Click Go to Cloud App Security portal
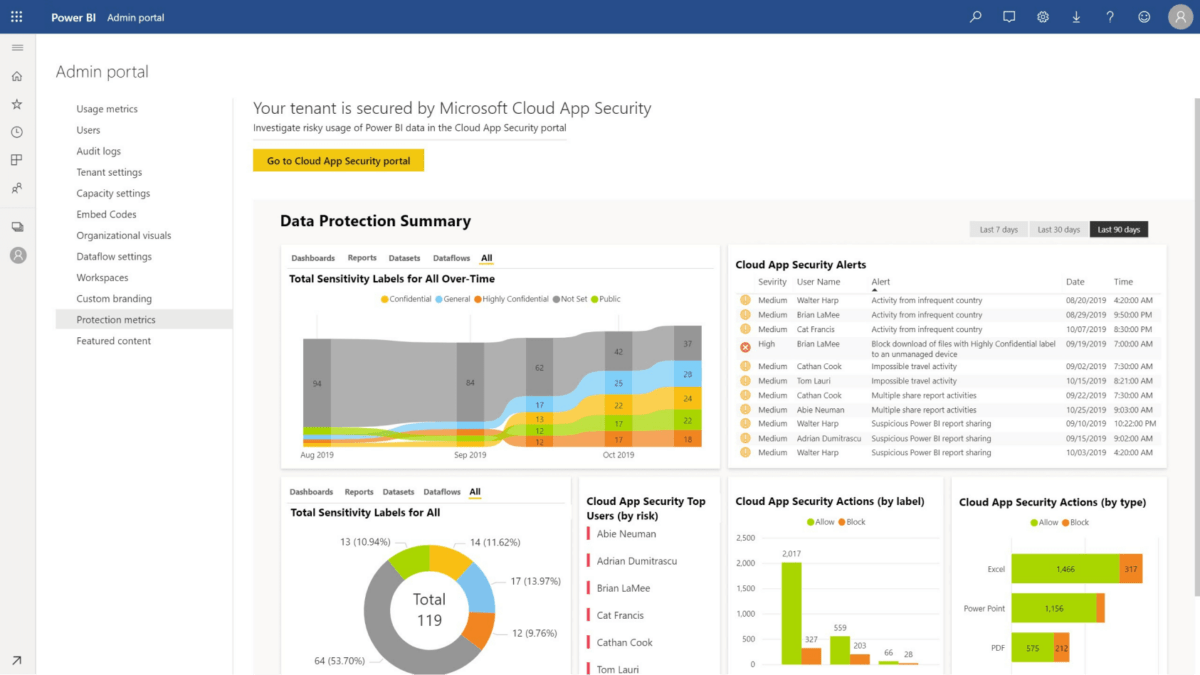This screenshot has width=1200, height=675. click(338, 161)
